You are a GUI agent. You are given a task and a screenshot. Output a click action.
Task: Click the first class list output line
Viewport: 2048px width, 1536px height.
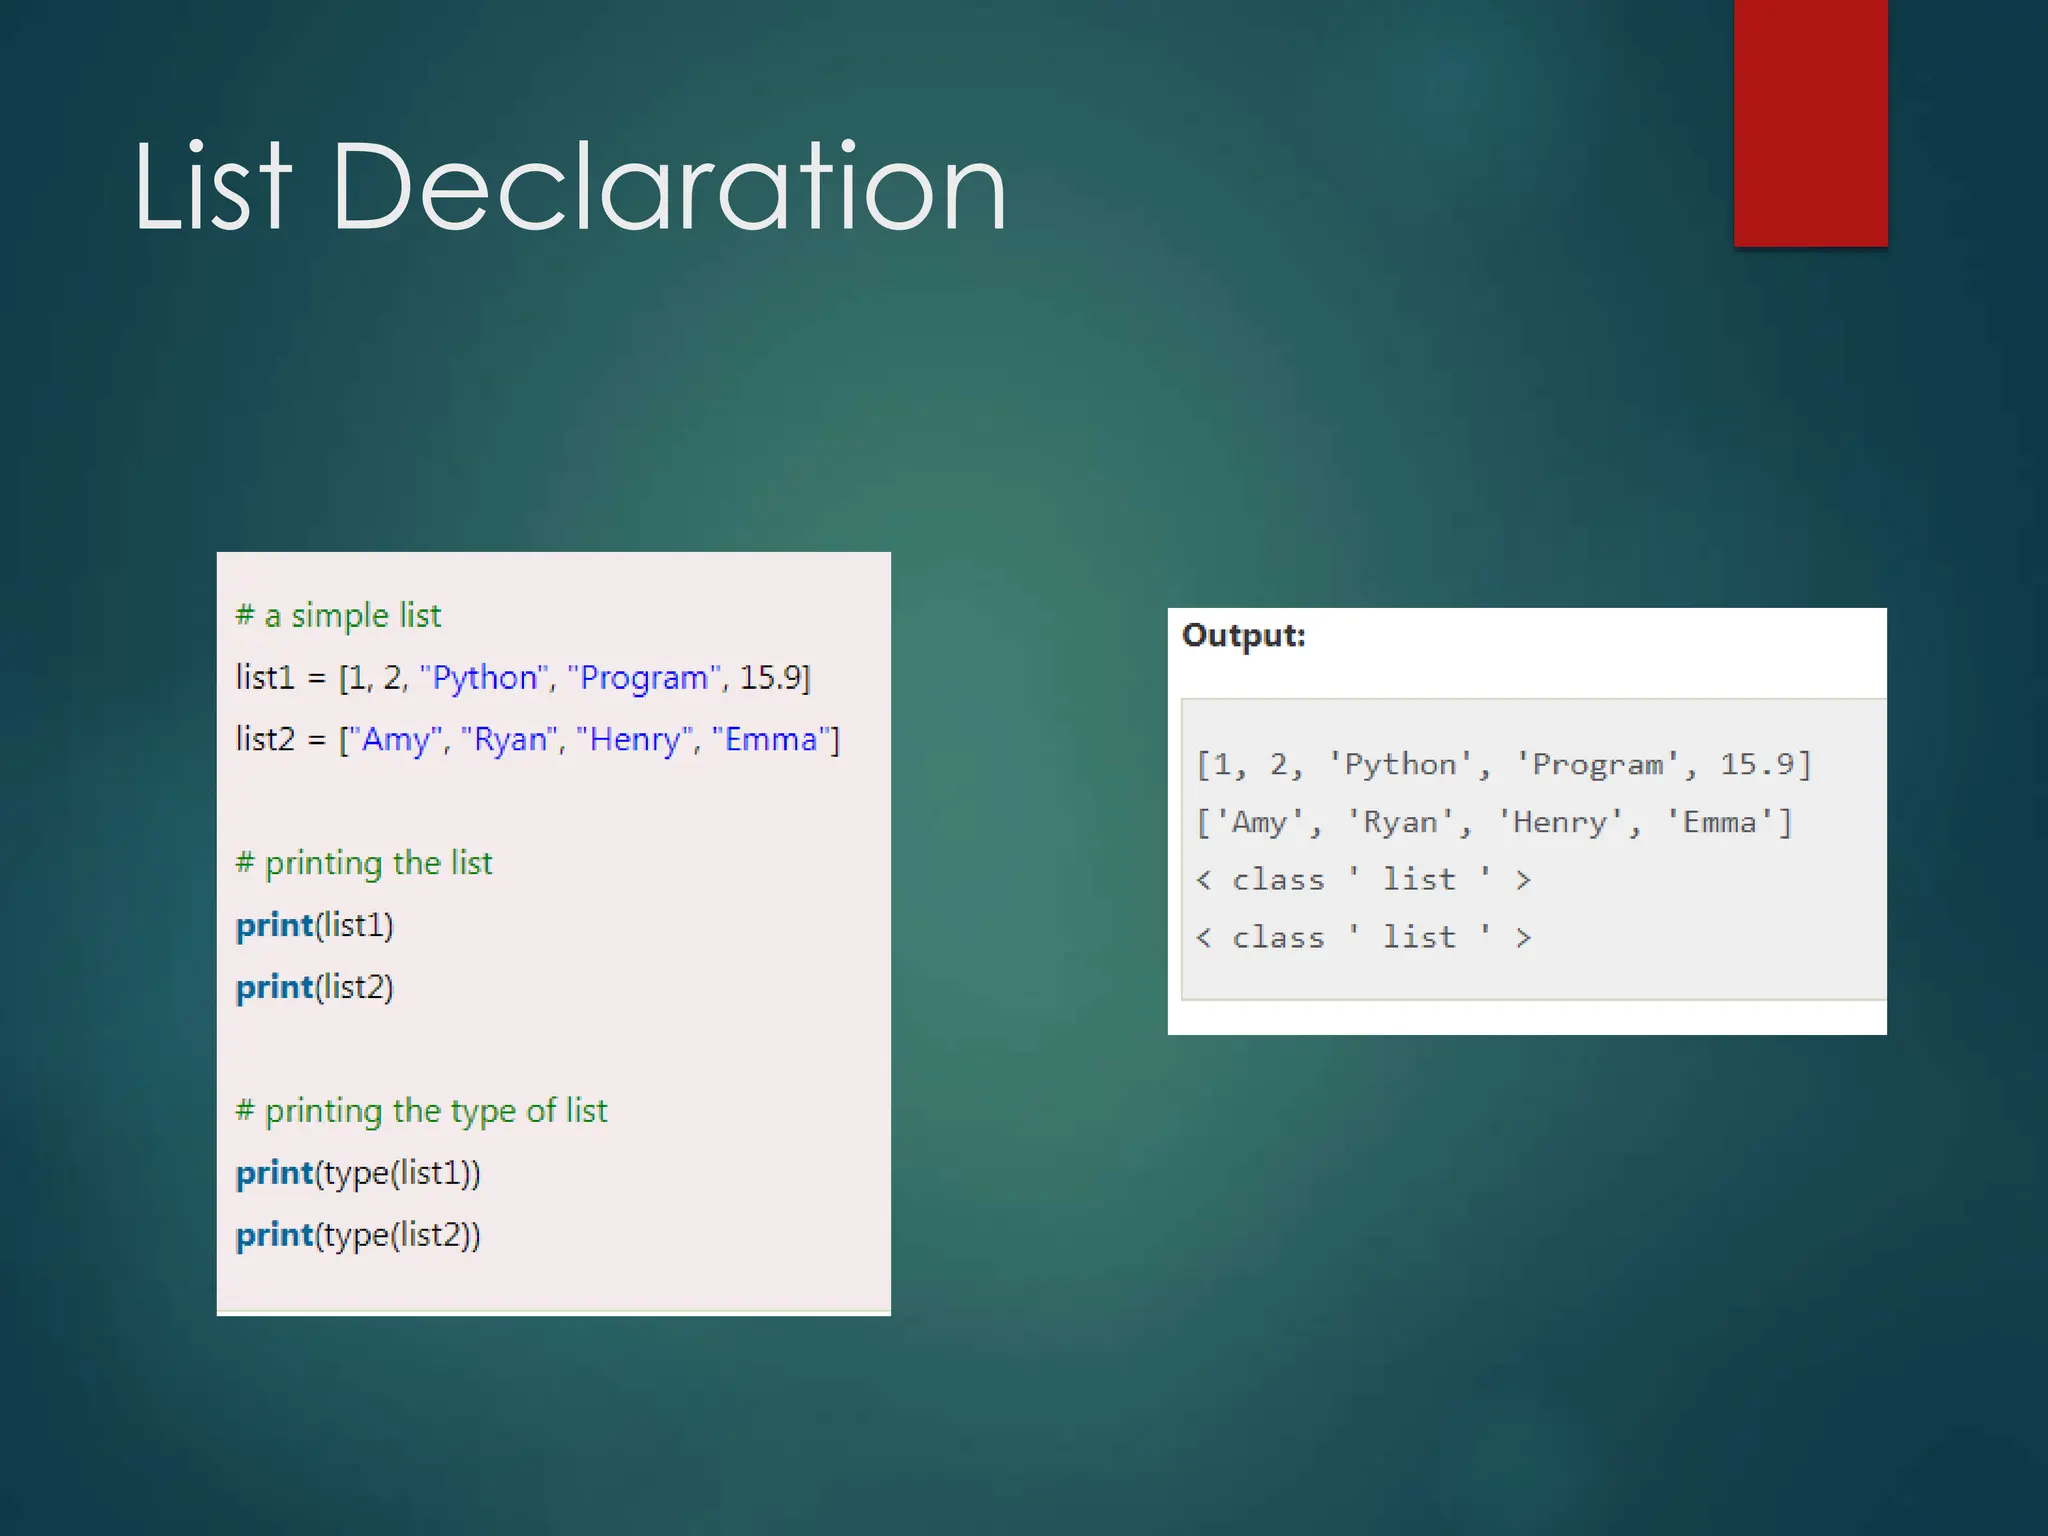1364,880
